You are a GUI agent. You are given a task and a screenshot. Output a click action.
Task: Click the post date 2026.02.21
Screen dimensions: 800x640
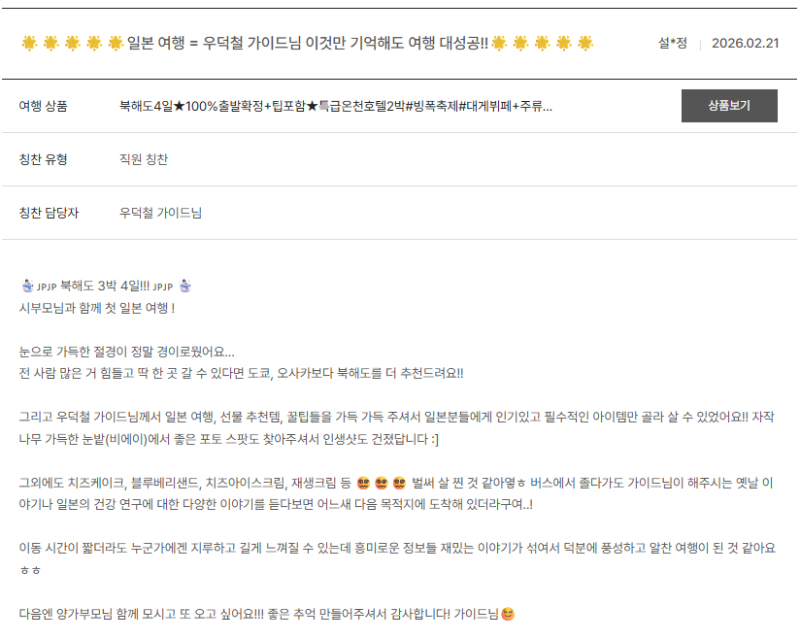pos(744,43)
